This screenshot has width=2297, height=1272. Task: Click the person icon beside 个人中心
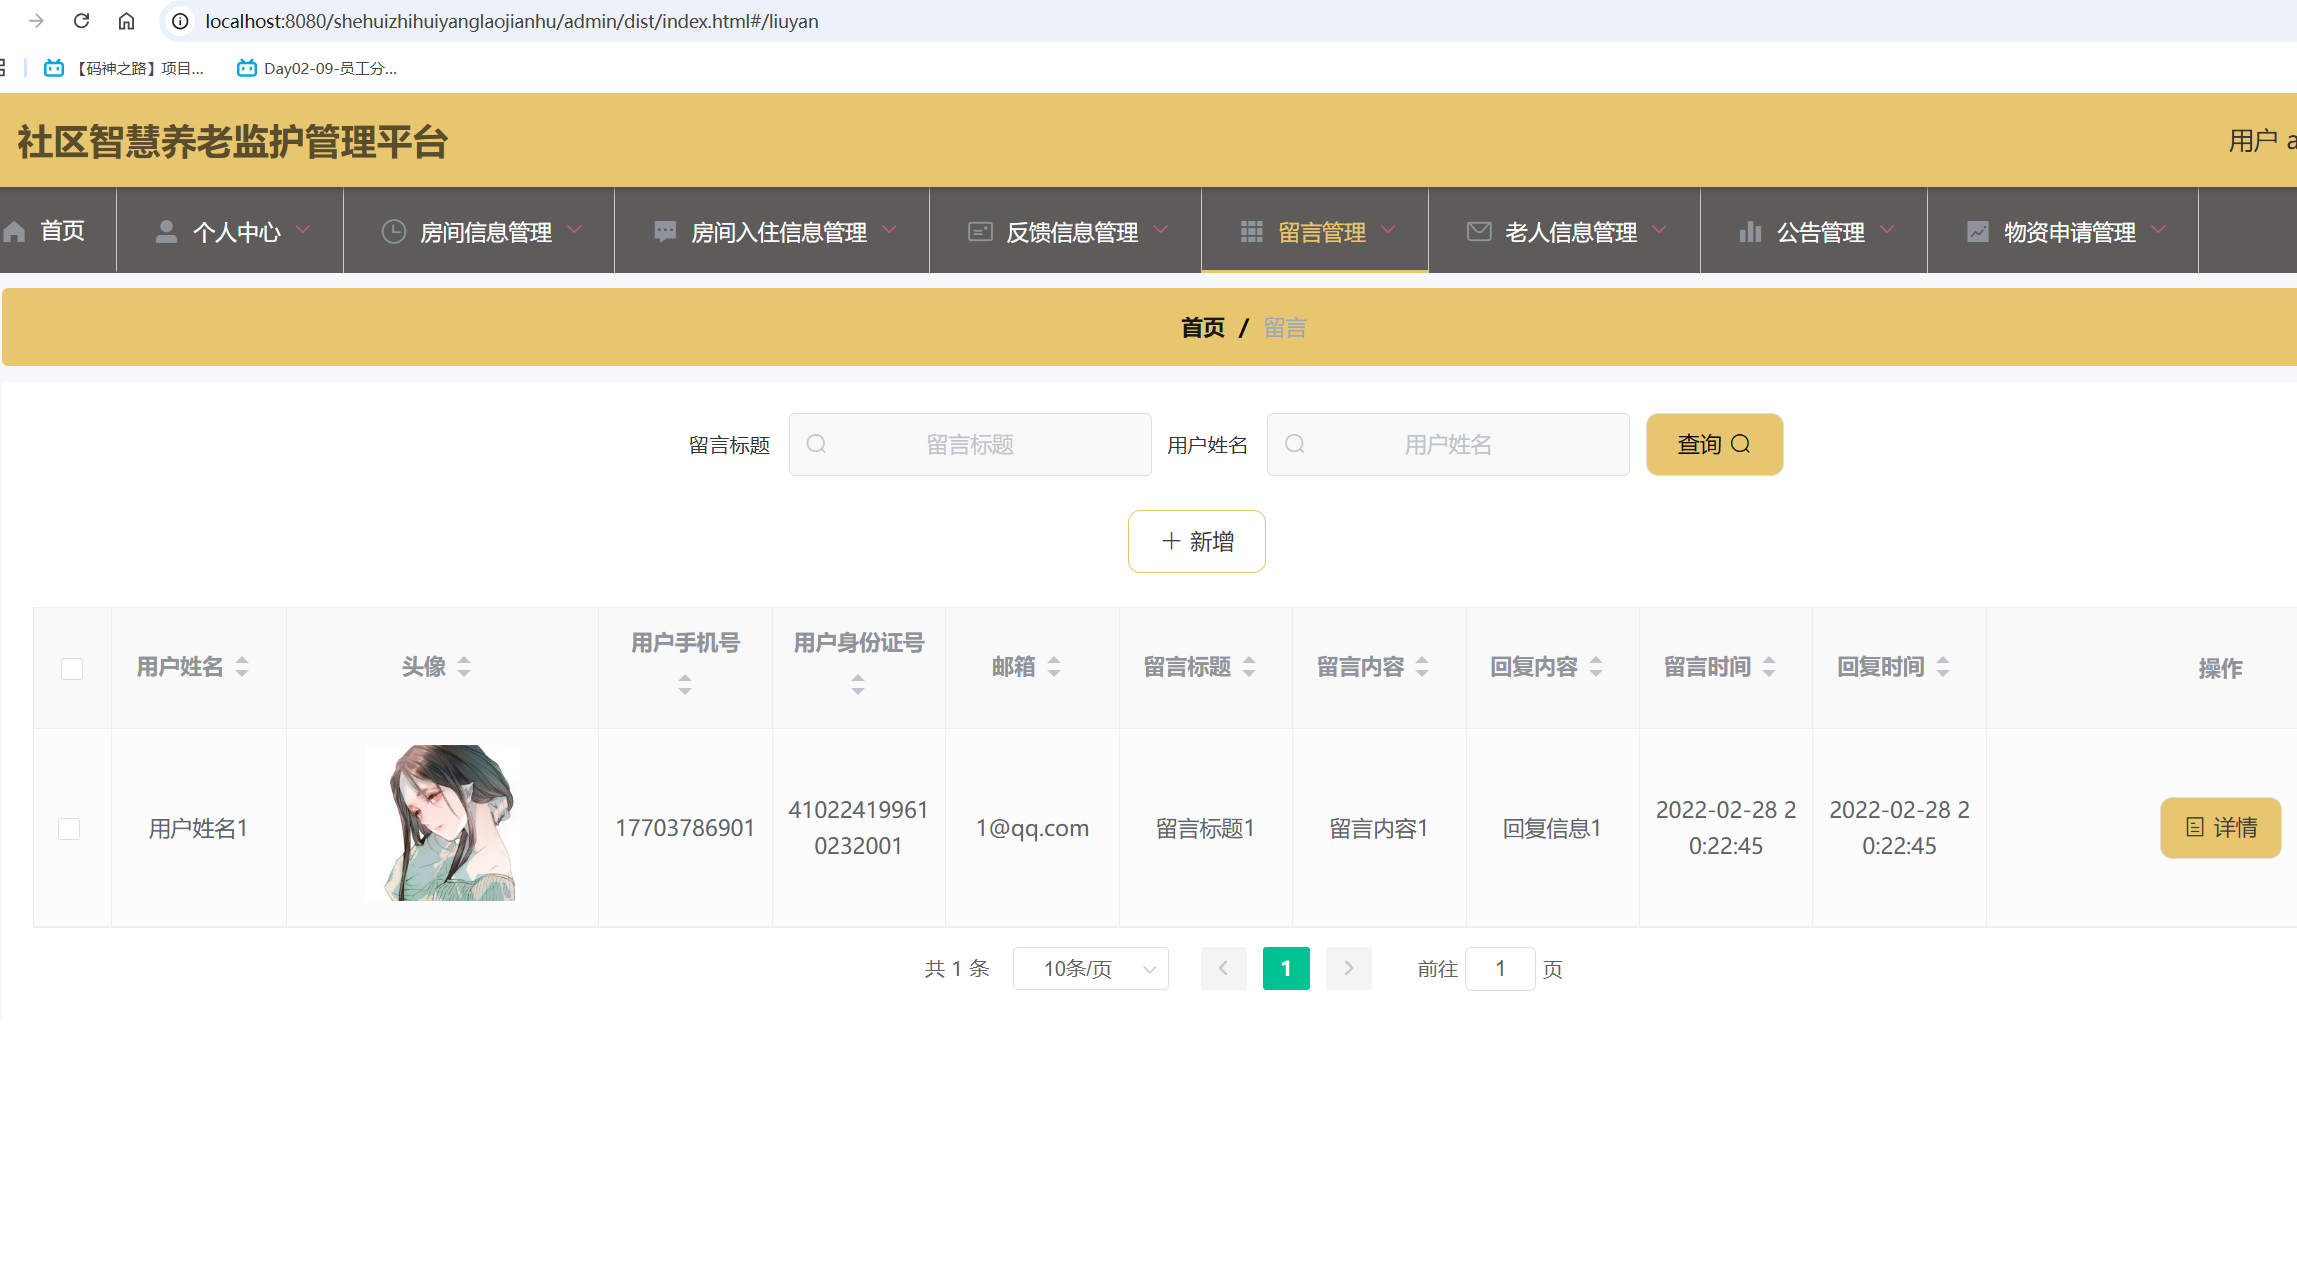click(166, 230)
